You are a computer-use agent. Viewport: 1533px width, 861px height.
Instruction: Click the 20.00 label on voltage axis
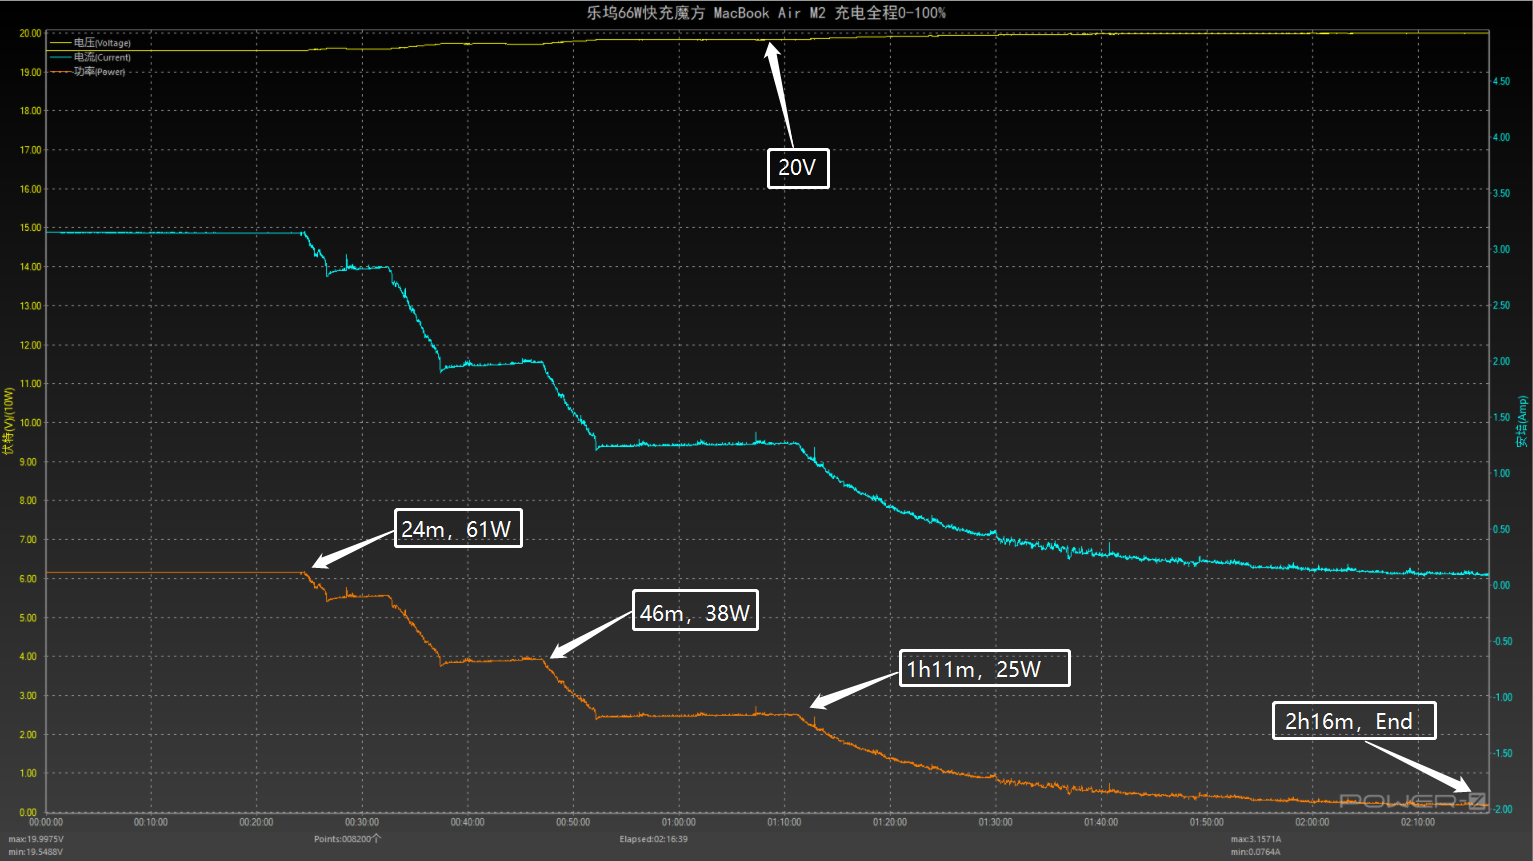pos(30,33)
